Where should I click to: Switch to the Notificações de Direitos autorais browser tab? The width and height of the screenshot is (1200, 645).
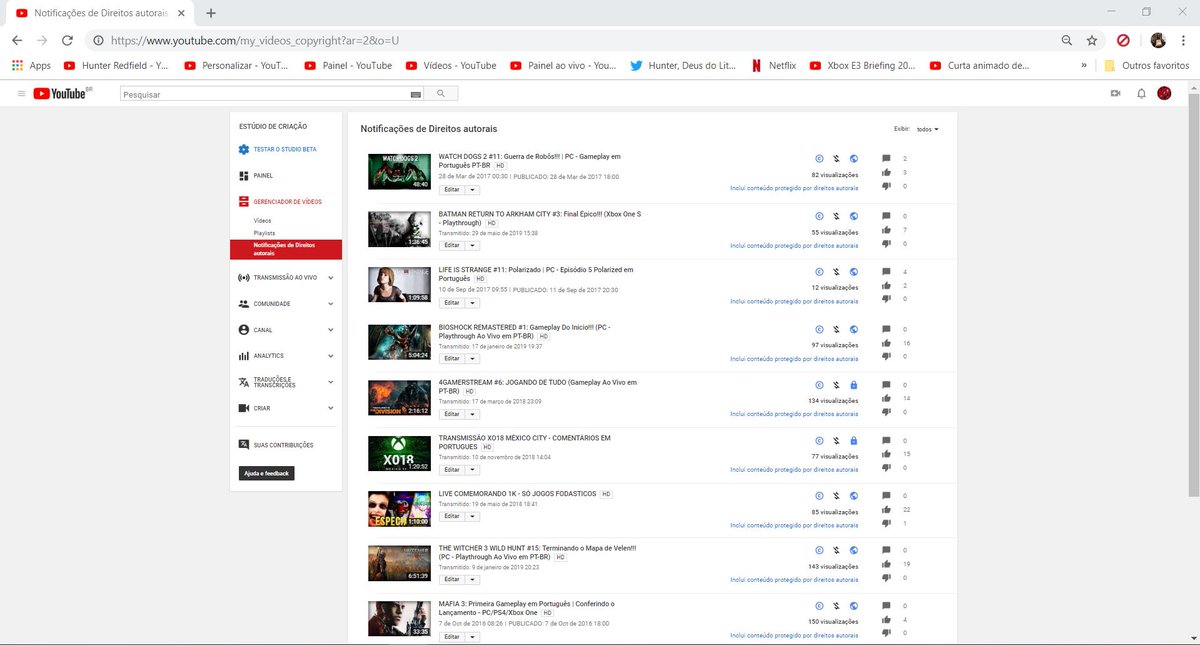(x=98, y=12)
